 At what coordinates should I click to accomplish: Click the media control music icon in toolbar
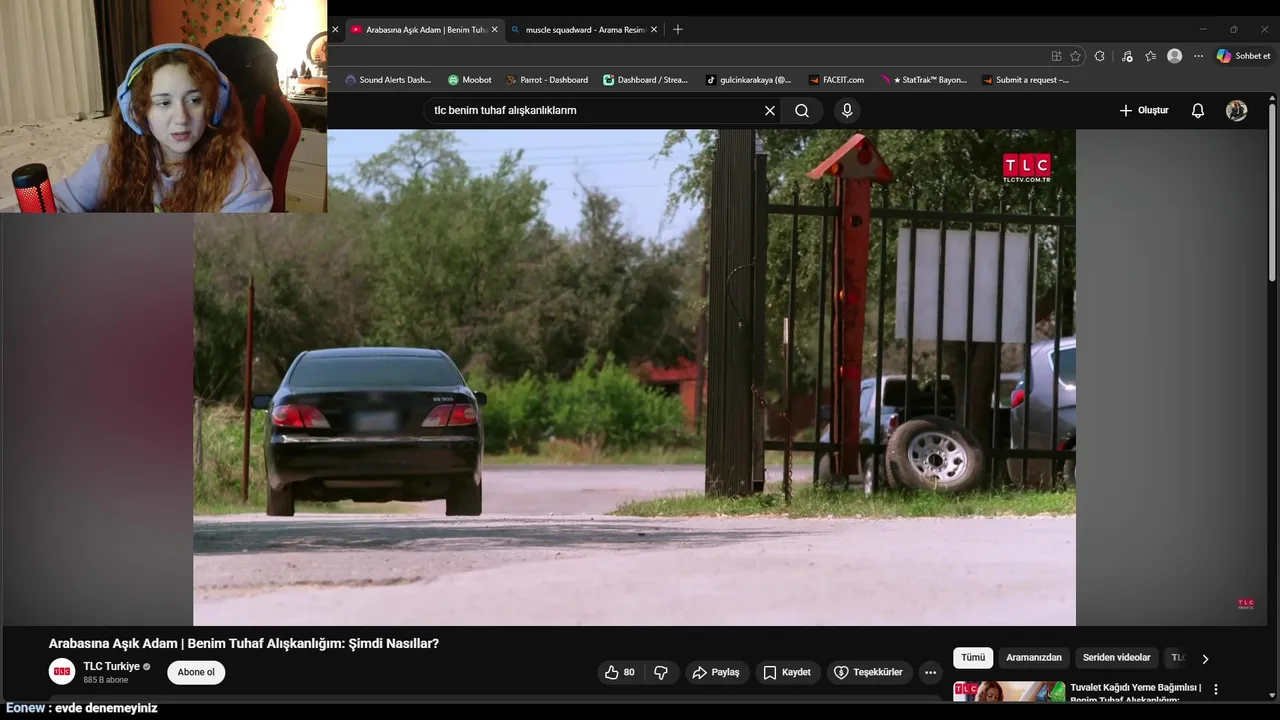tap(1127, 56)
